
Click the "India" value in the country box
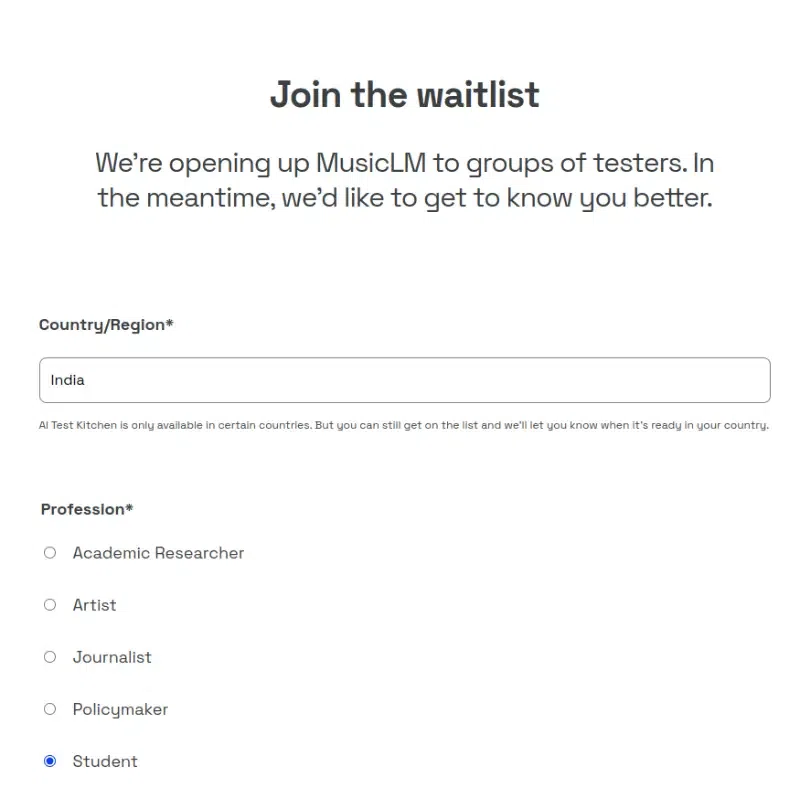[68, 380]
